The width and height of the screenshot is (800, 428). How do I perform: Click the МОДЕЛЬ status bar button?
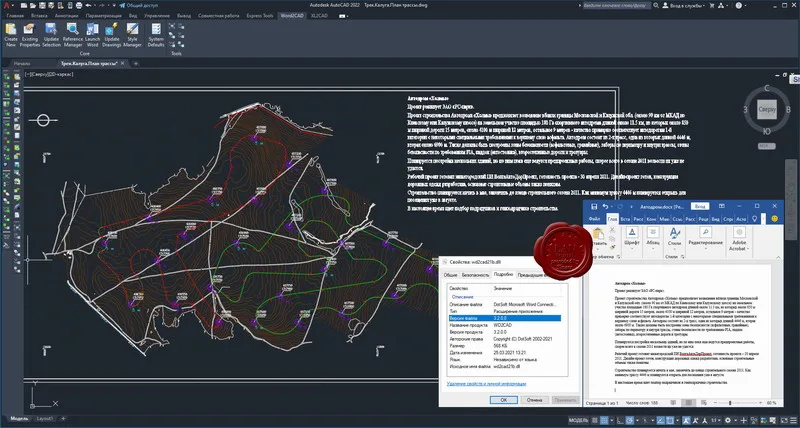point(579,420)
